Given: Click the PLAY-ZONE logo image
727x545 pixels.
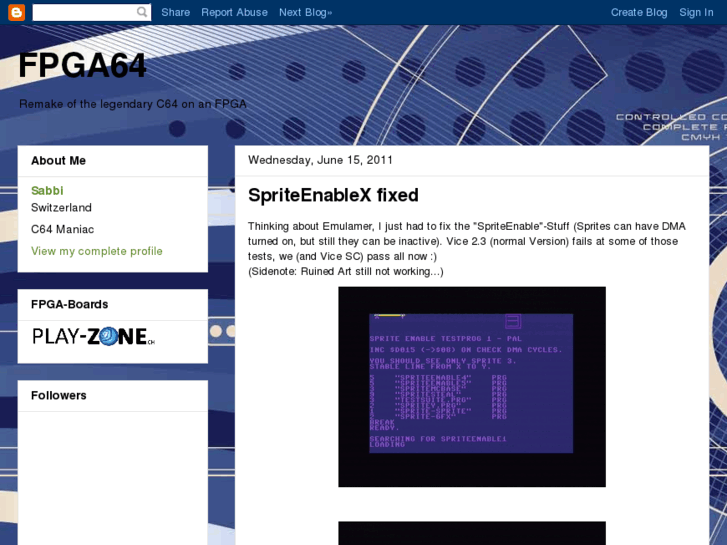Looking at the screenshot, I should click(x=94, y=336).
